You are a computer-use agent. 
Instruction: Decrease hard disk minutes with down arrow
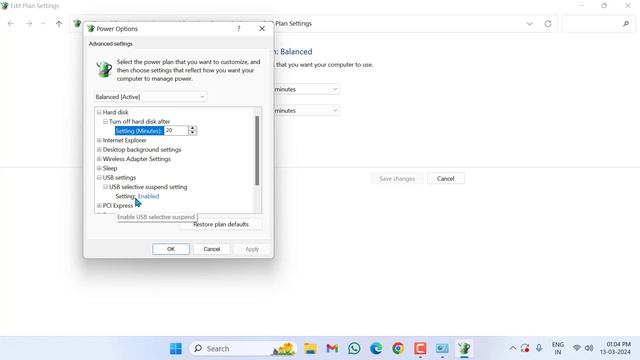click(x=192, y=133)
